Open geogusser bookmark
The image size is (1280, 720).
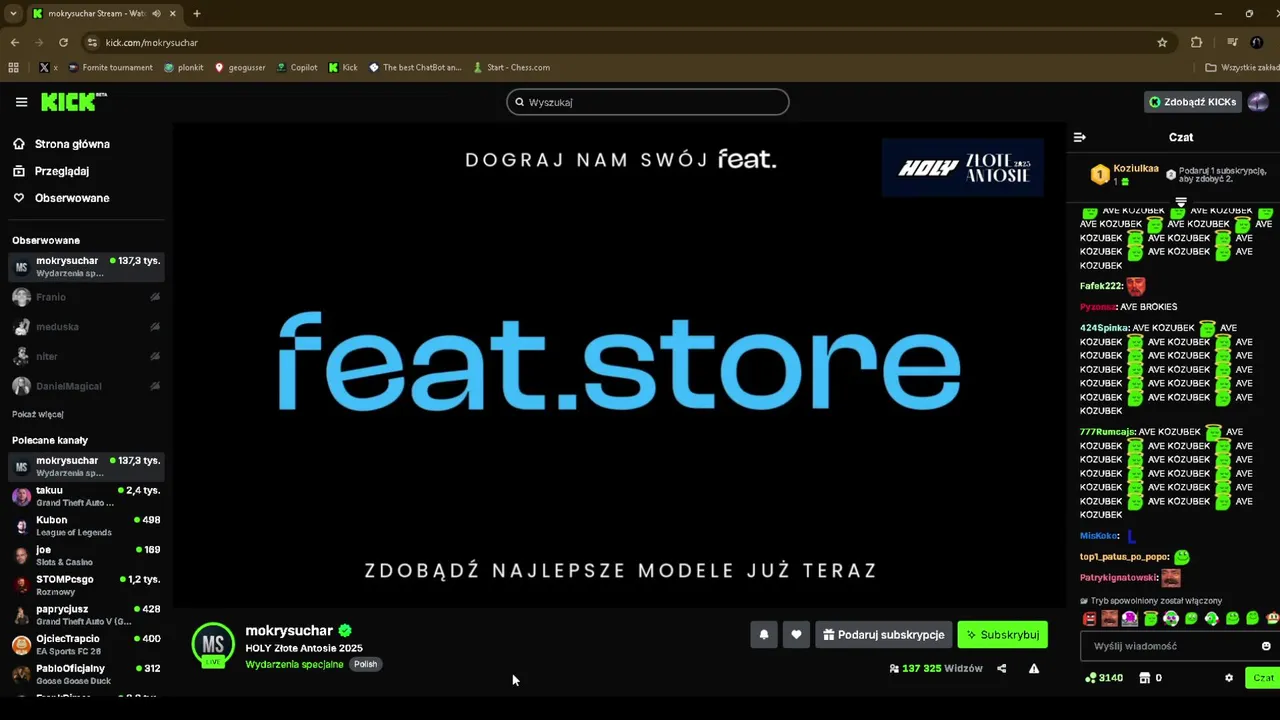pyautogui.click(x=240, y=67)
